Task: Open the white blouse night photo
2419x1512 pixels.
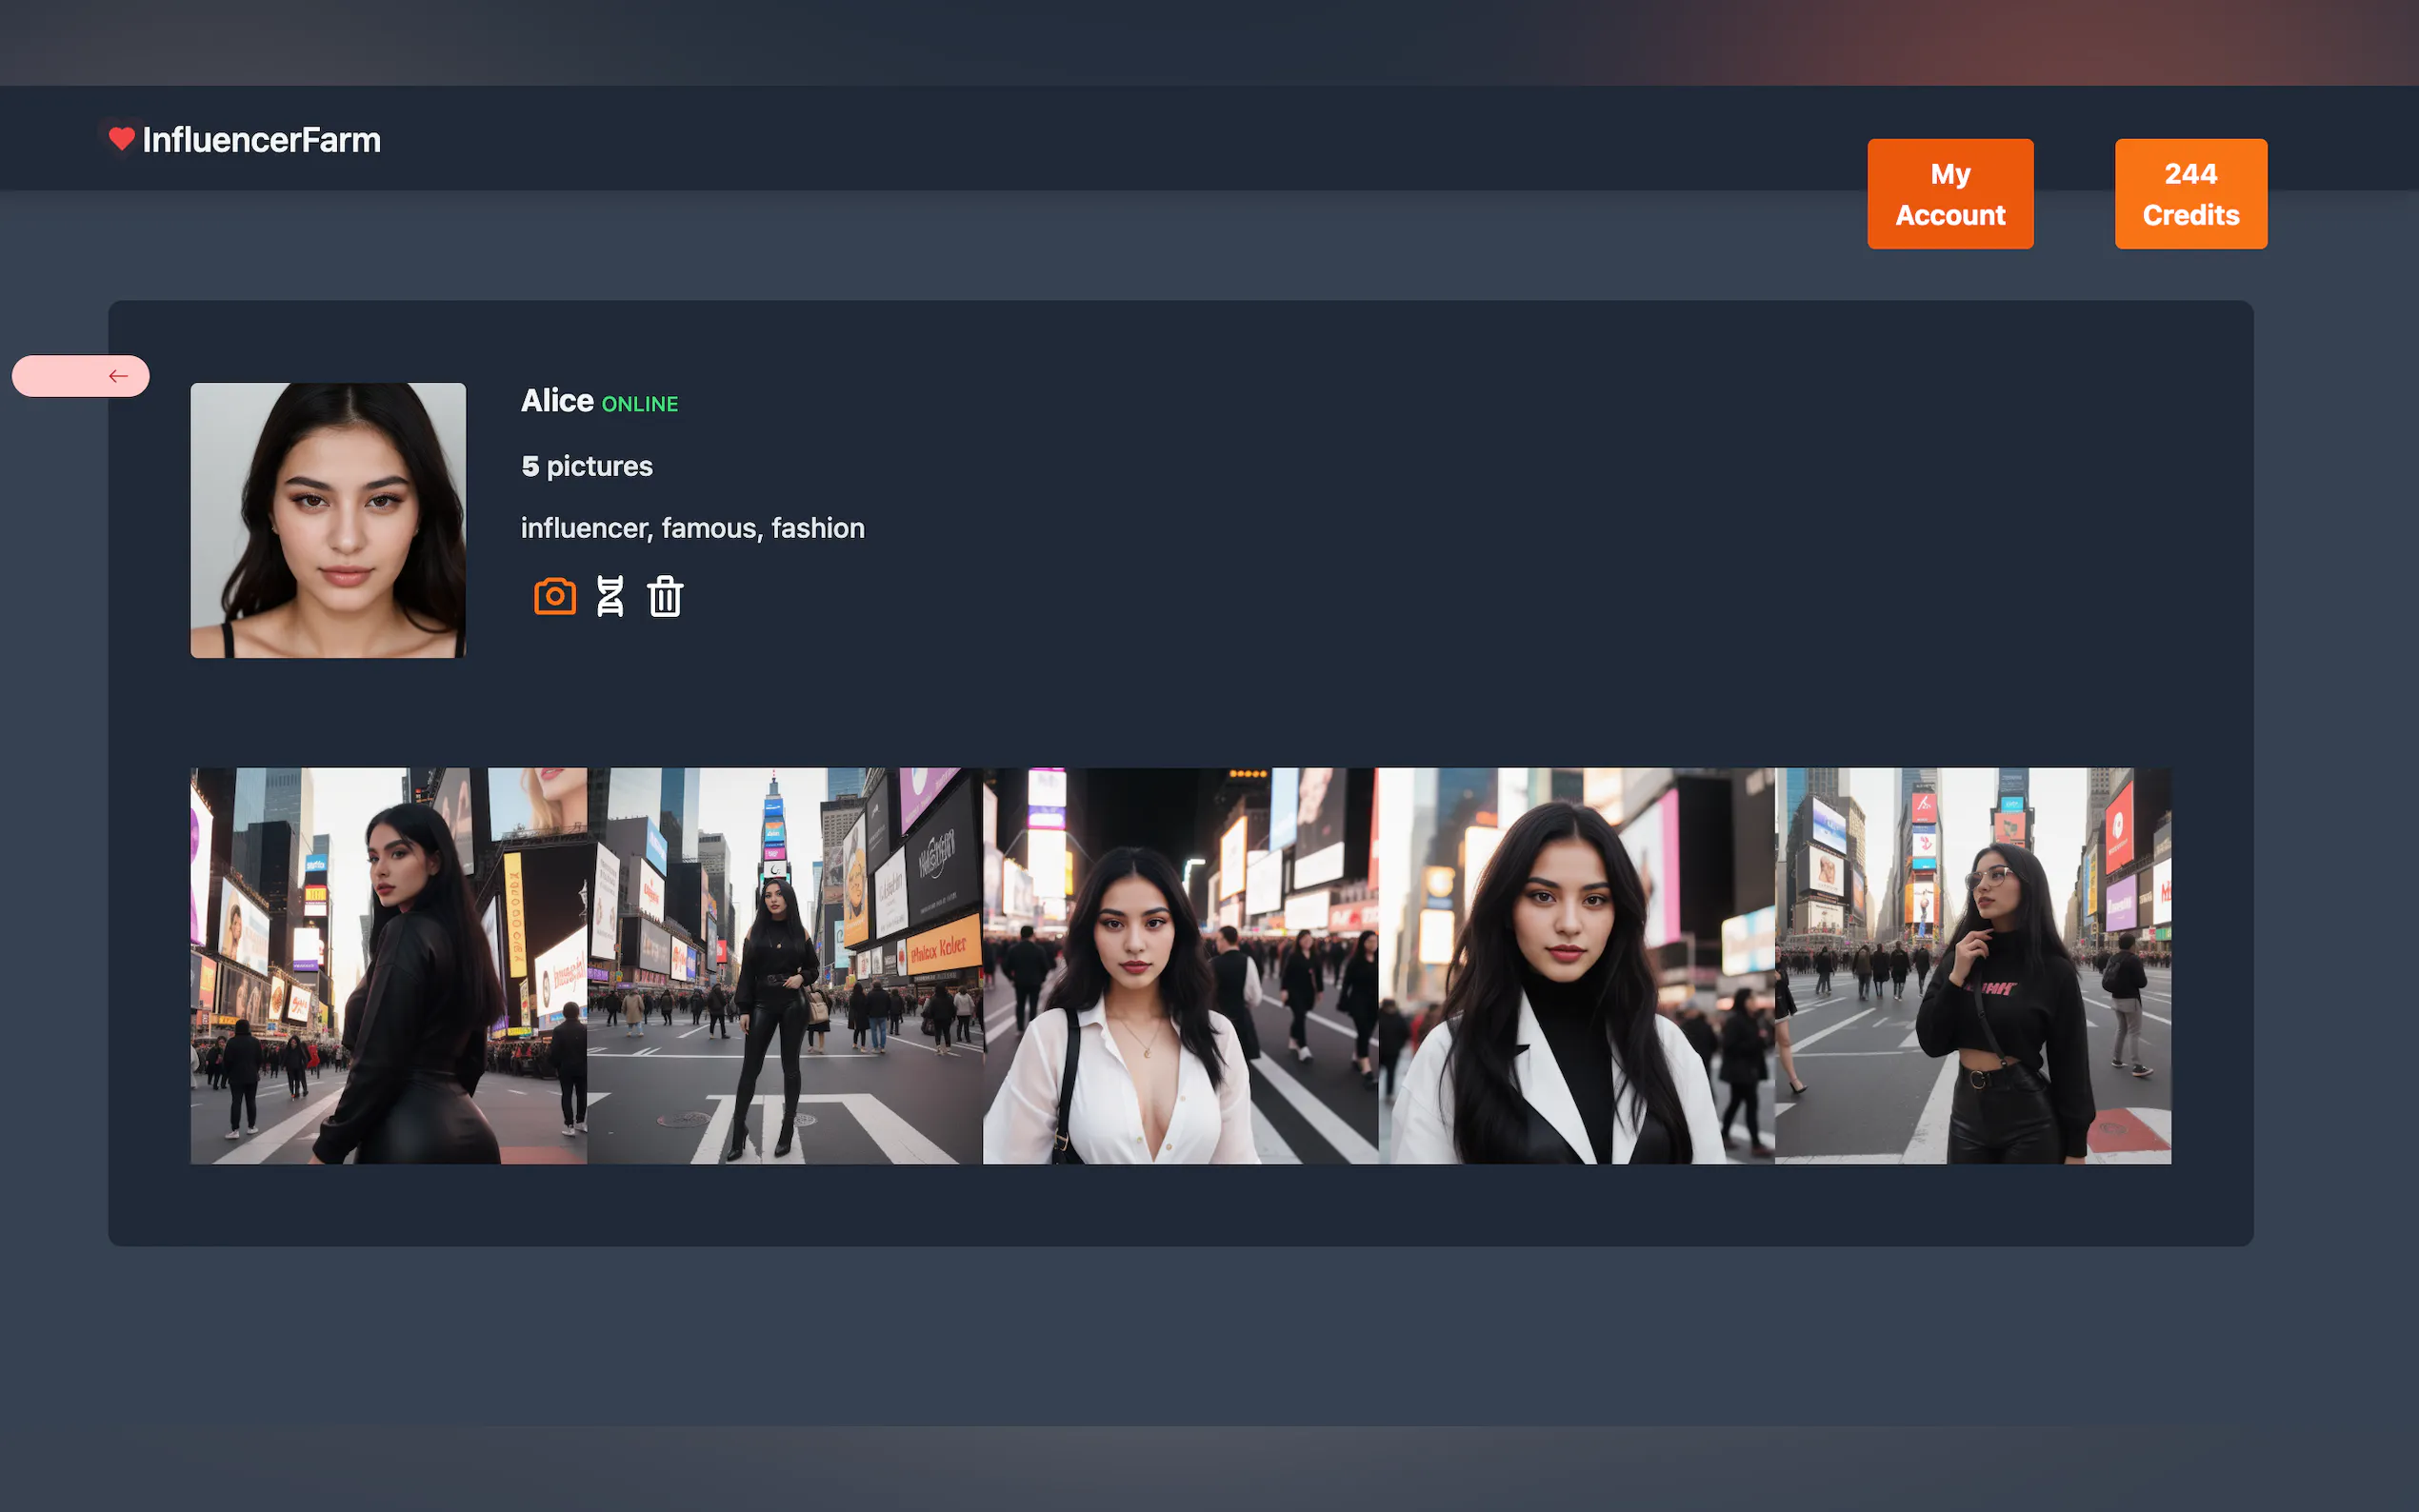Action: 1180,965
